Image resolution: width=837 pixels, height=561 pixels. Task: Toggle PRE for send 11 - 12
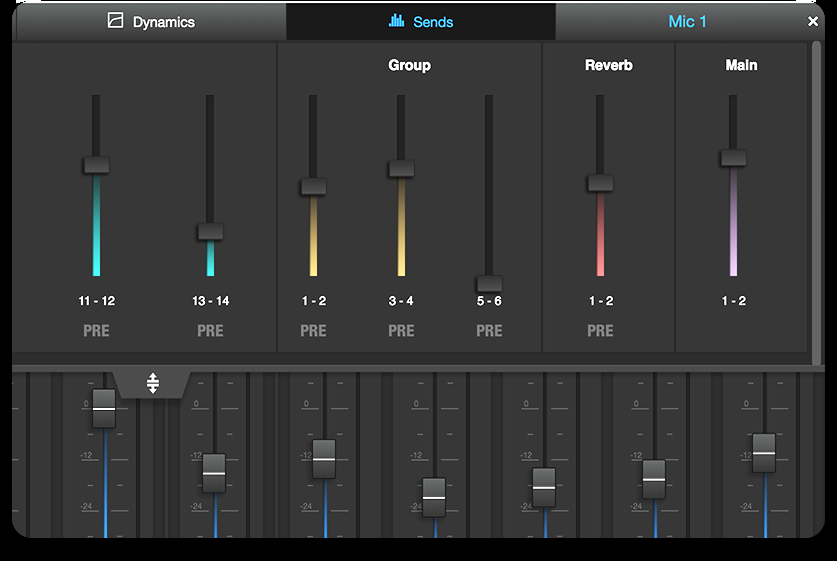coord(97,331)
